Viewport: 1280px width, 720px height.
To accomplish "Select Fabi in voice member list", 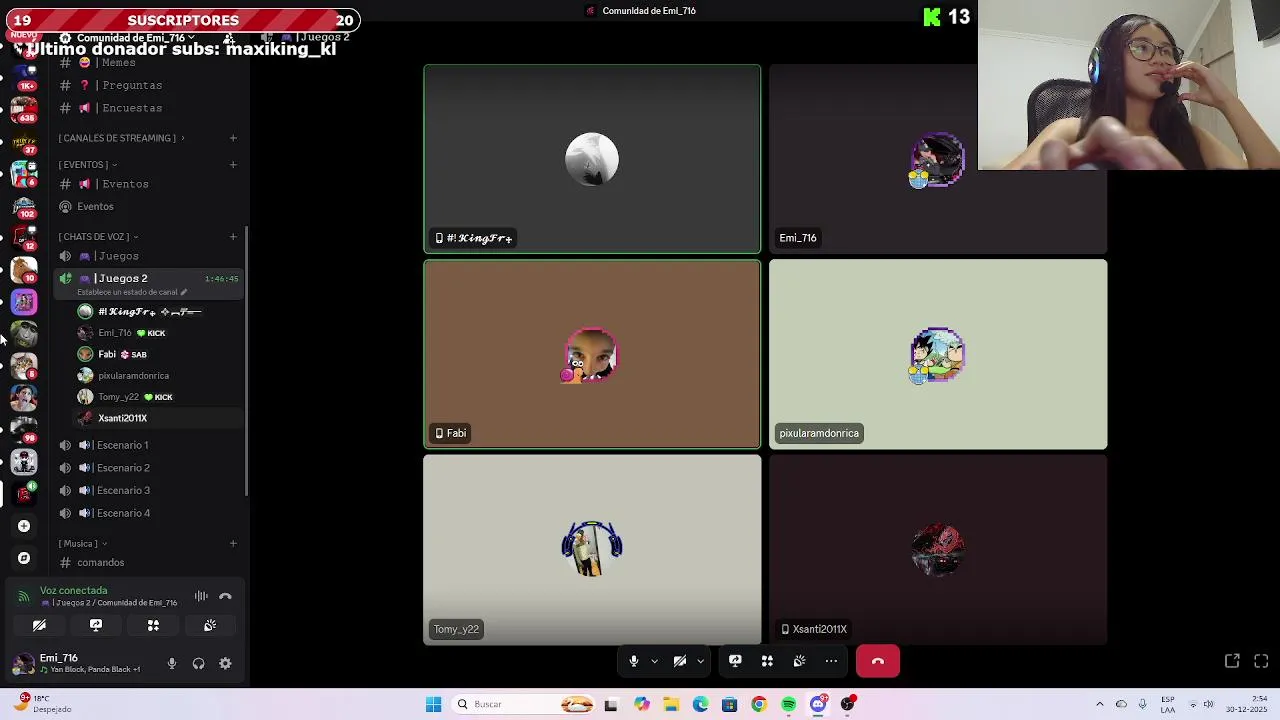I will [158, 354].
